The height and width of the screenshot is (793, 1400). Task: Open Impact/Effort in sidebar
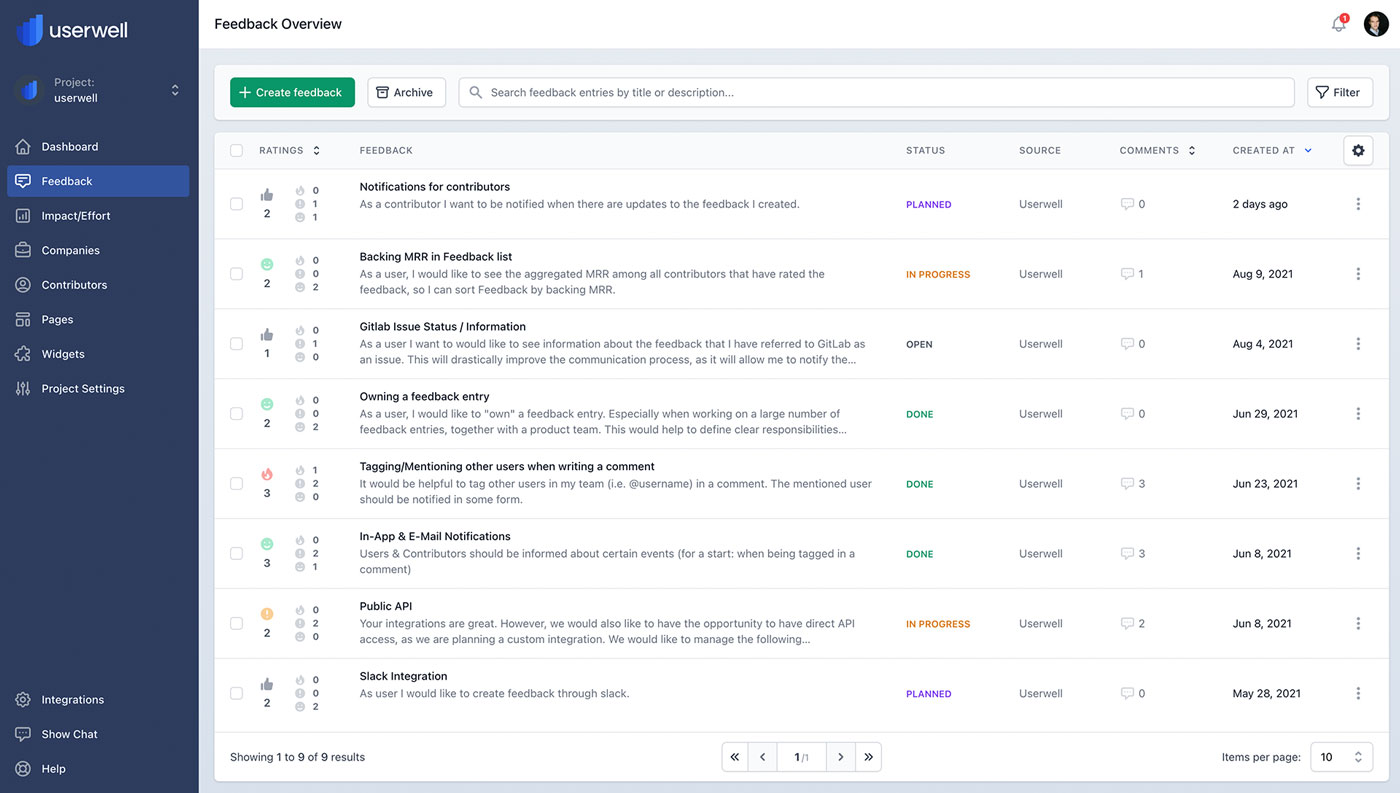tap(76, 216)
